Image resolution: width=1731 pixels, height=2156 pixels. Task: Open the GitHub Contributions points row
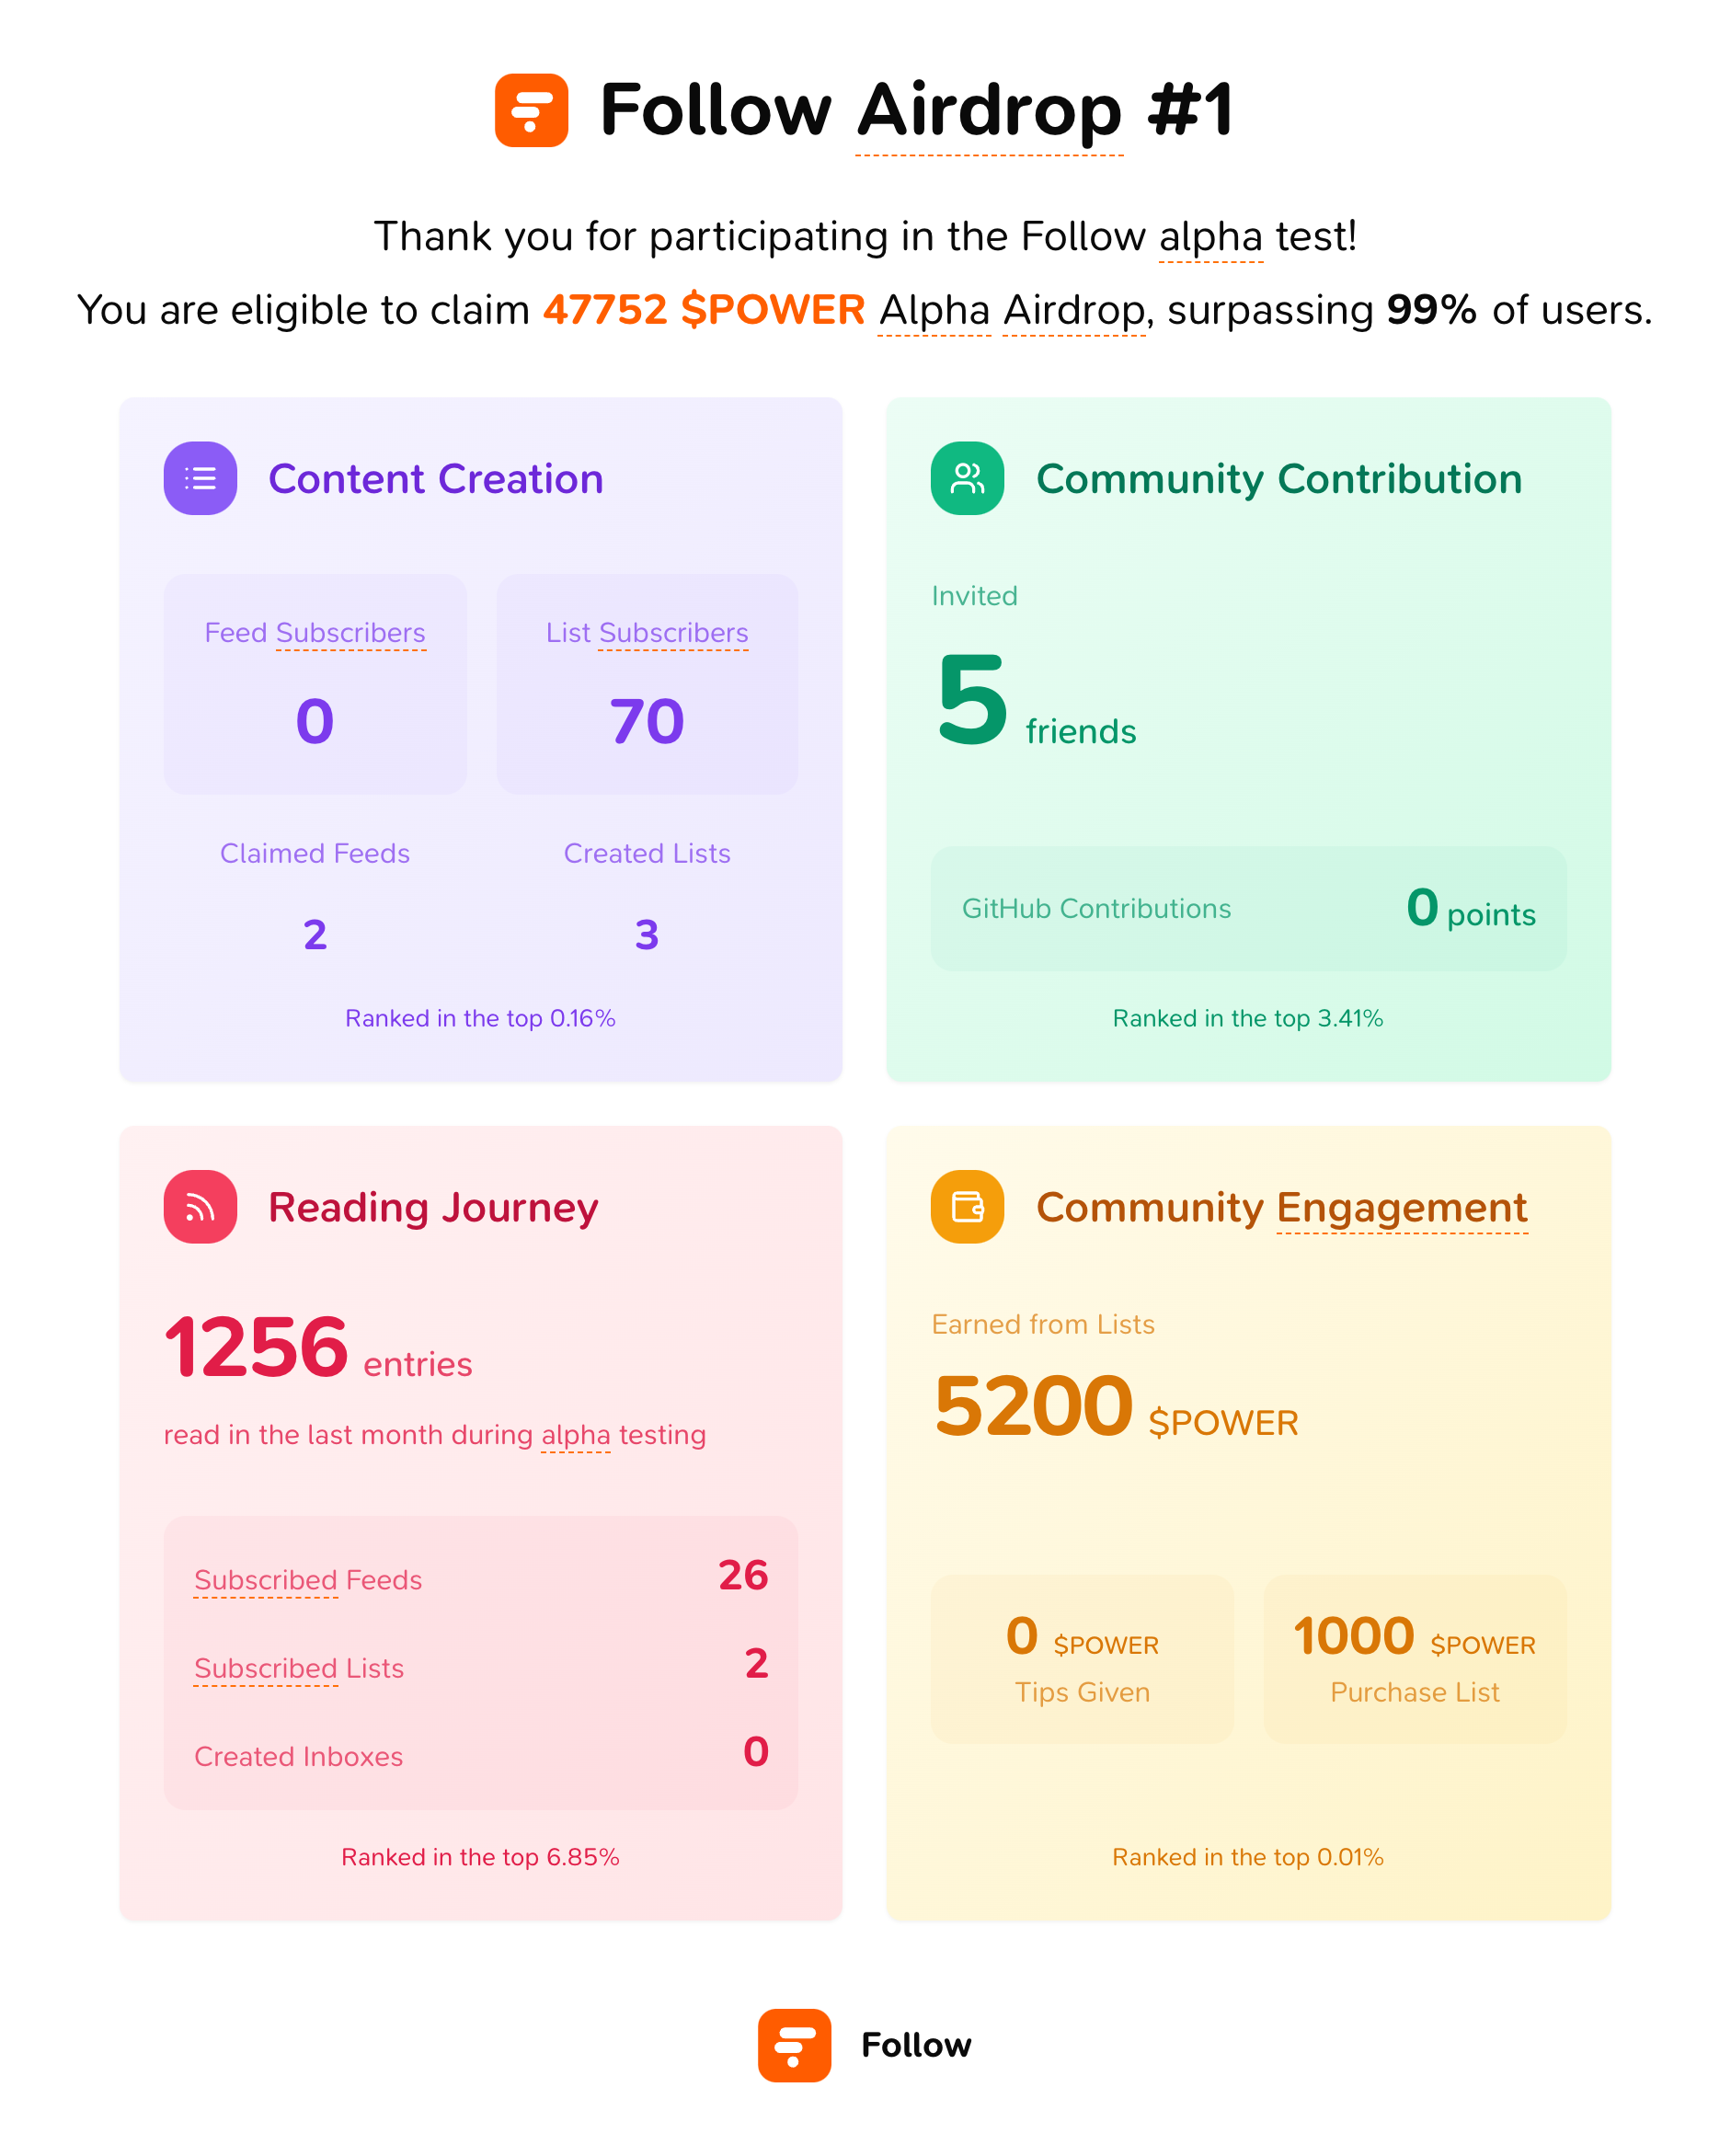pyautogui.click(x=1248, y=908)
